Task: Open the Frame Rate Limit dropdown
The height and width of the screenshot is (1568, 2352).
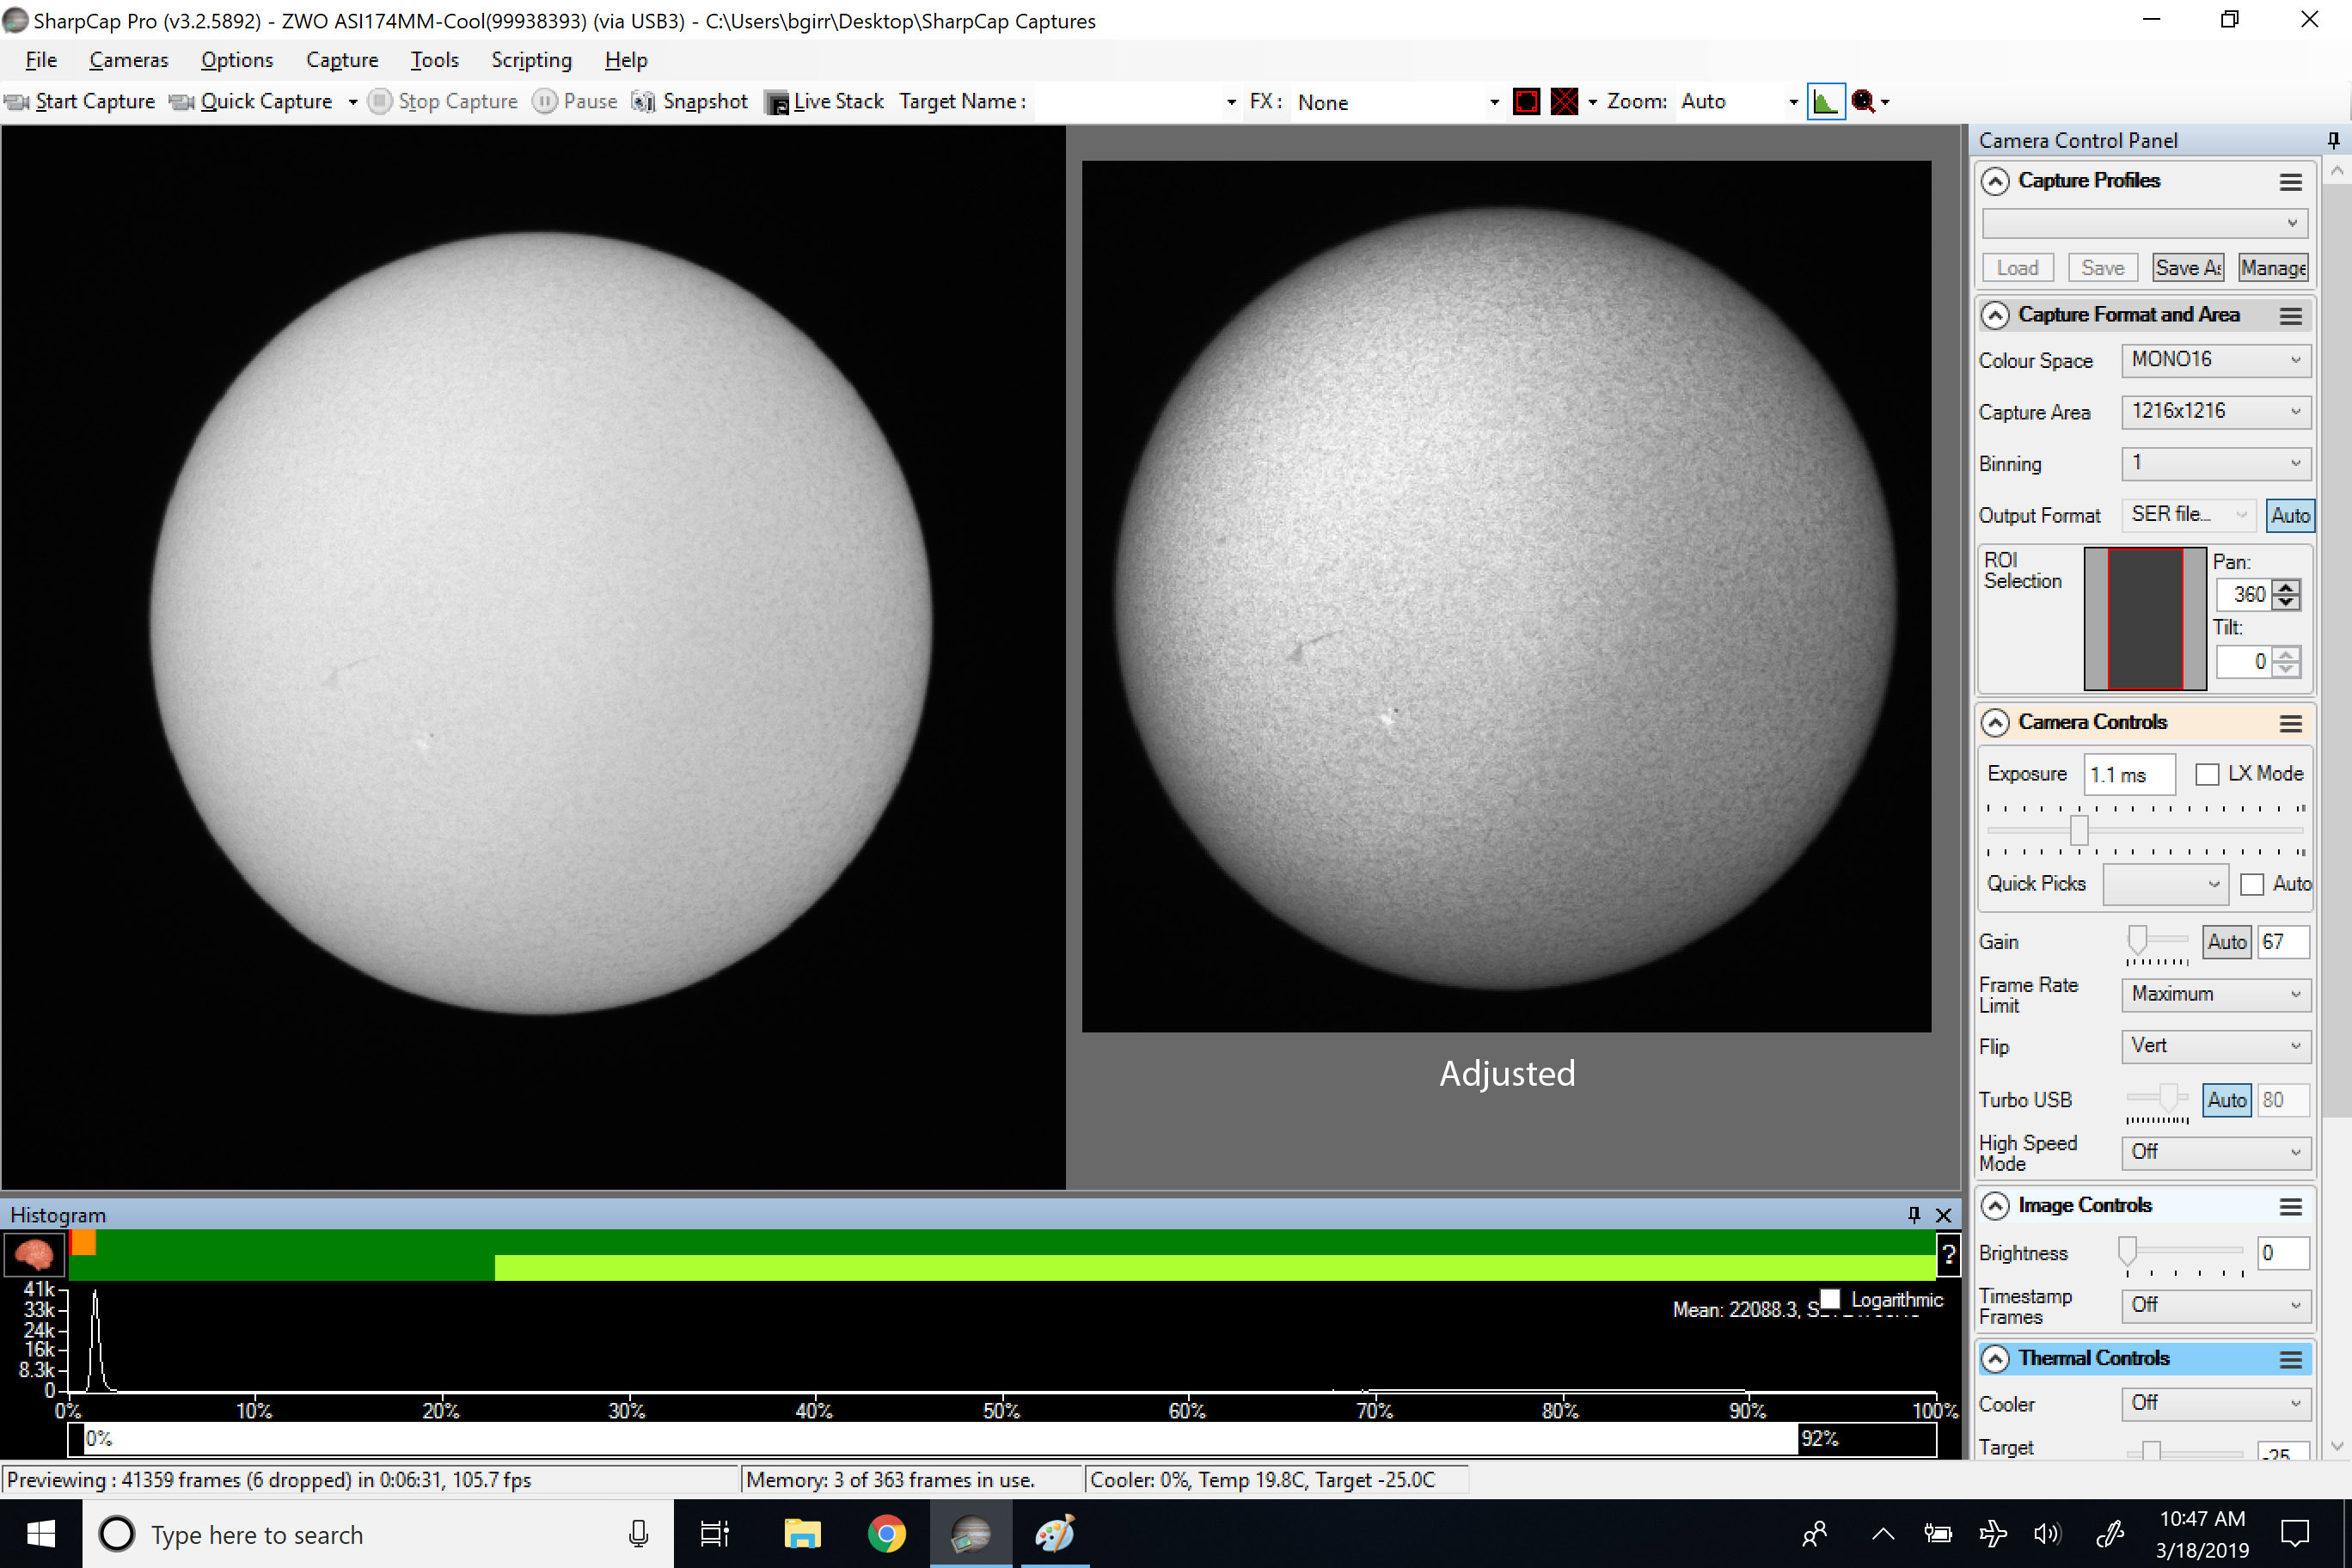Action: (x=2215, y=994)
